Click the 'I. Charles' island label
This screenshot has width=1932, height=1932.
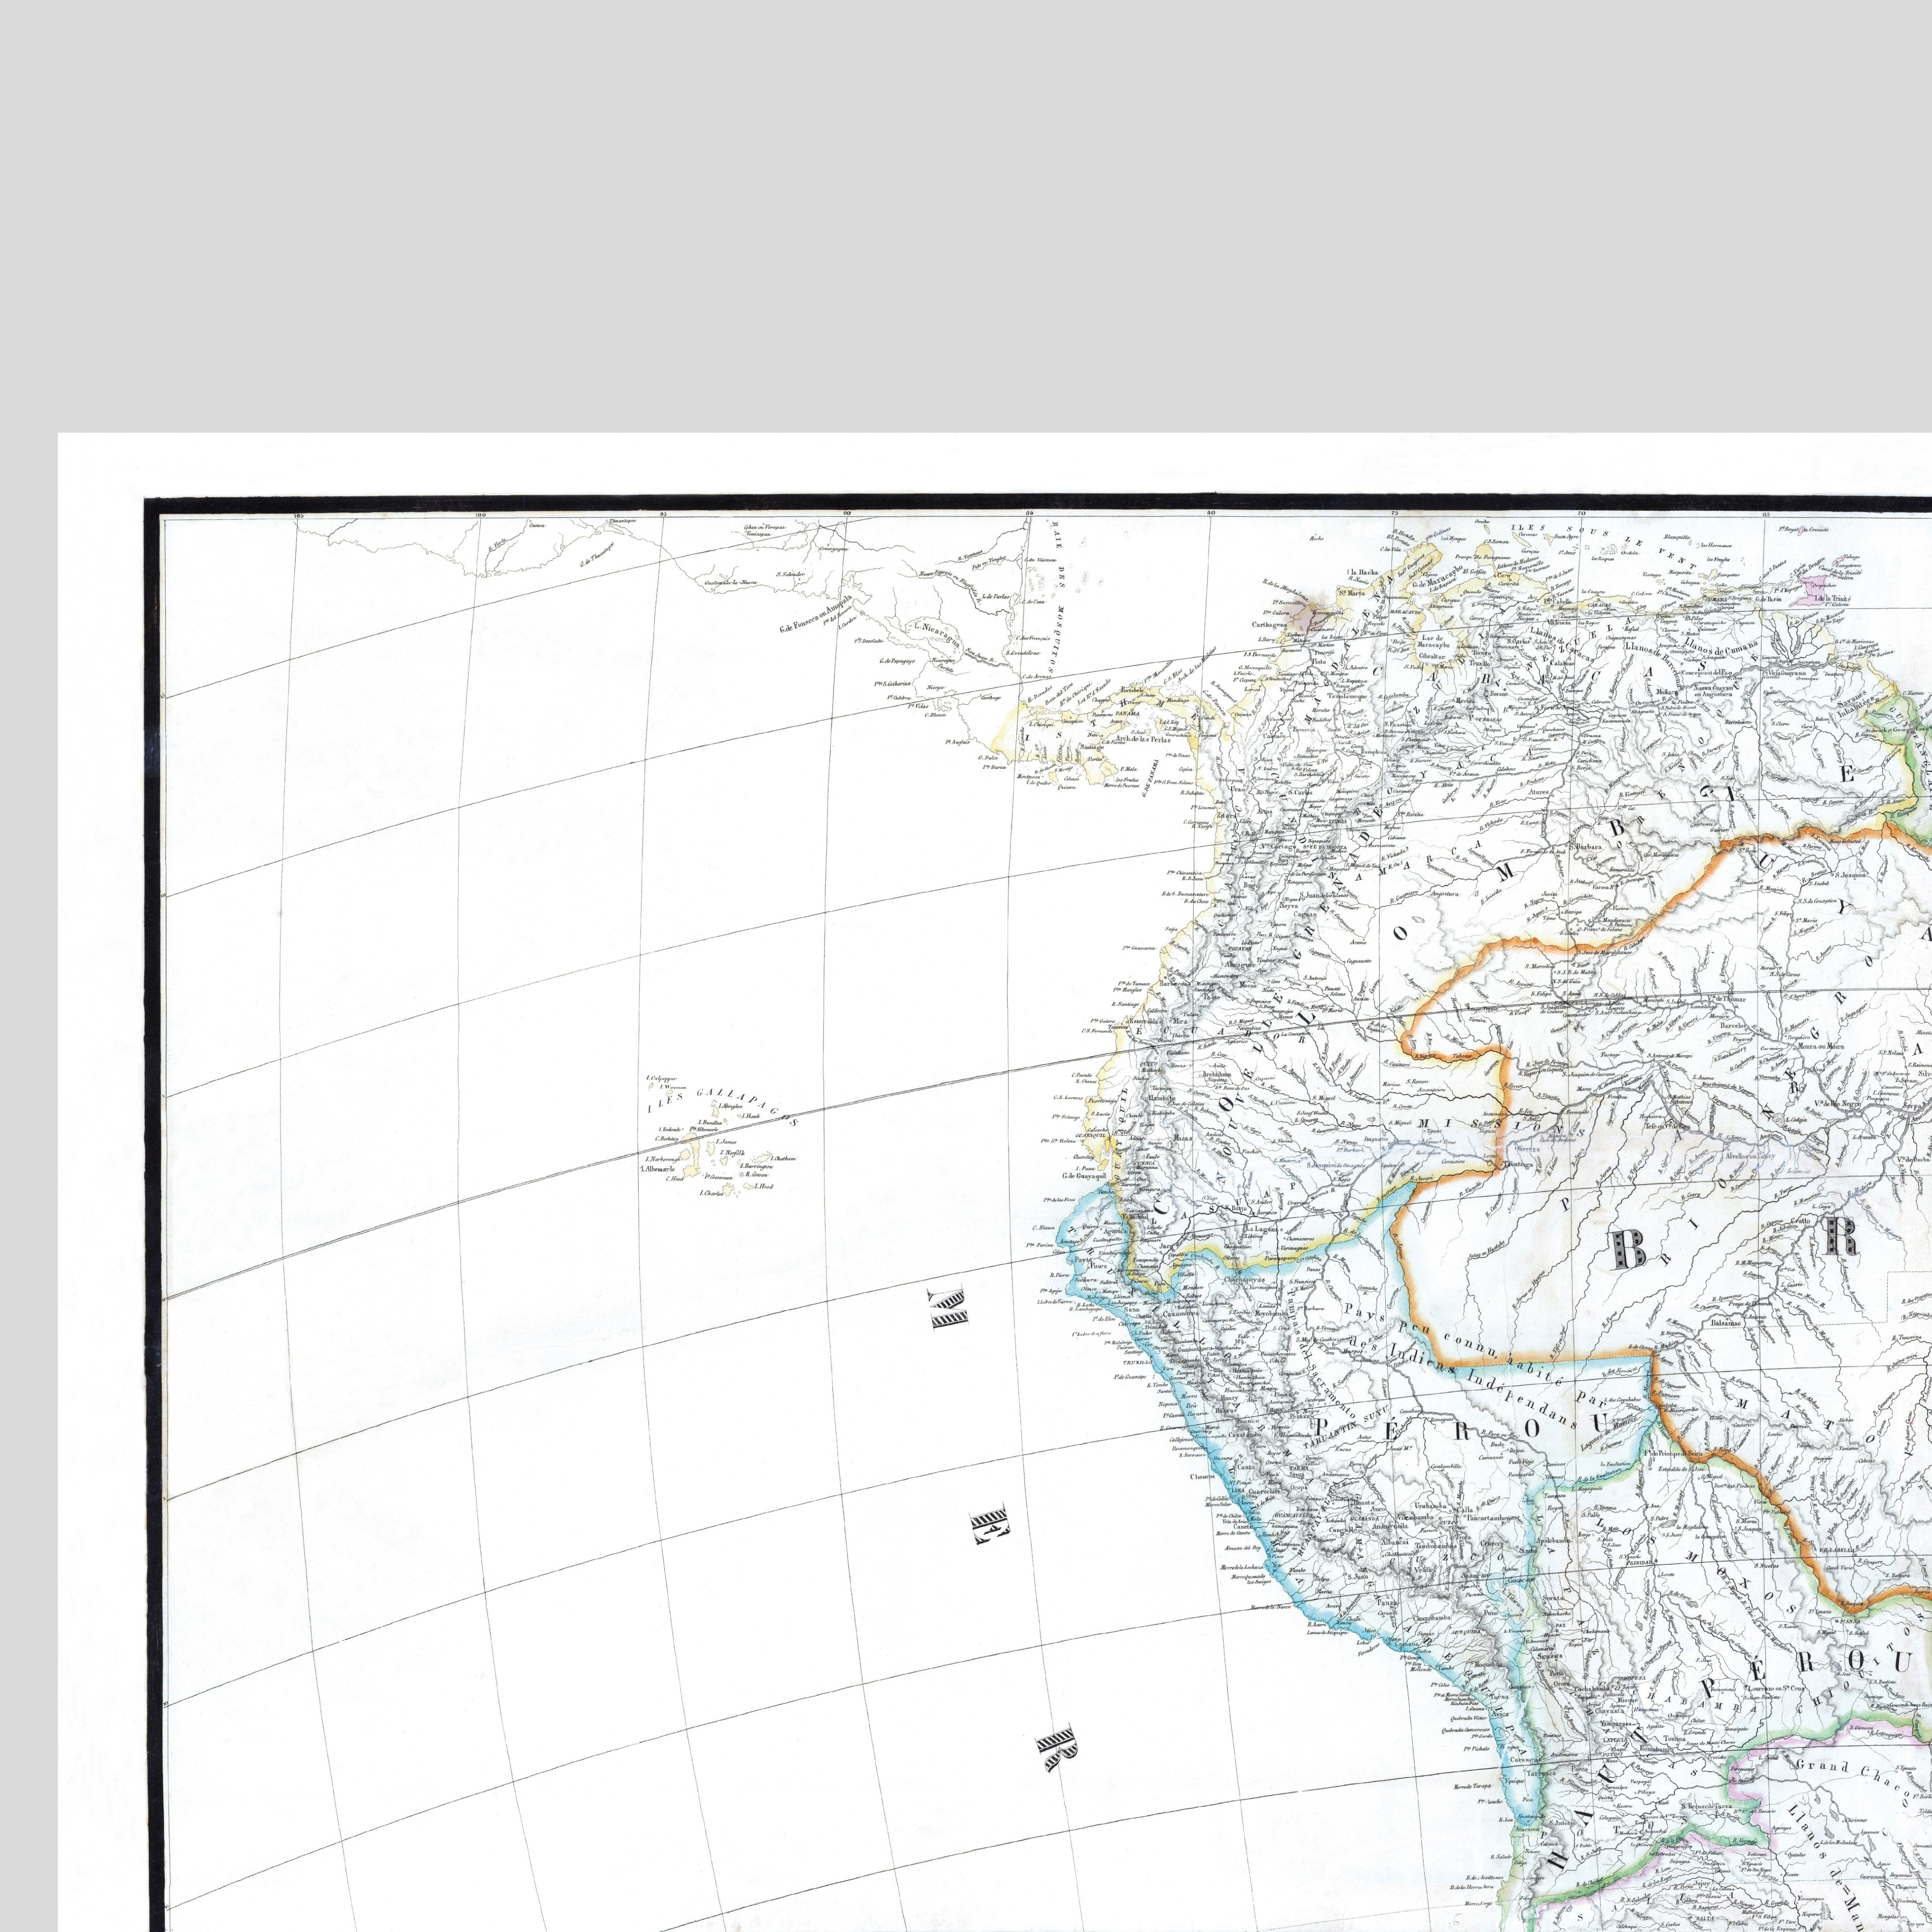click(x=712, y=1193)
